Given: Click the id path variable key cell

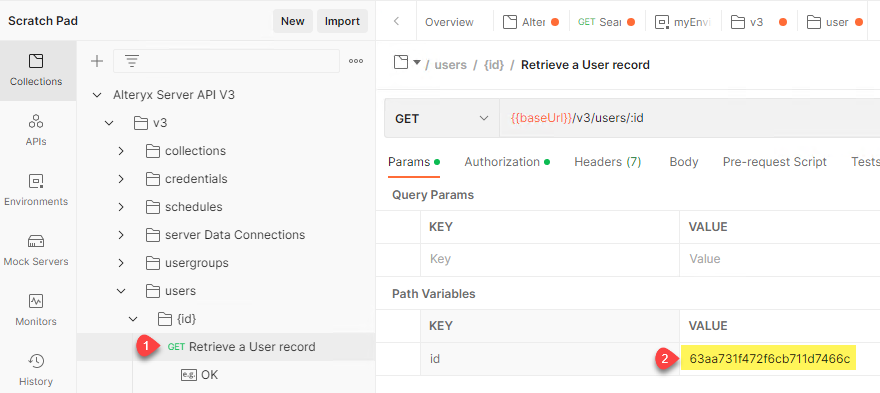Looking at the screenshot, I should pyautogui.click(x=550, y=359).
